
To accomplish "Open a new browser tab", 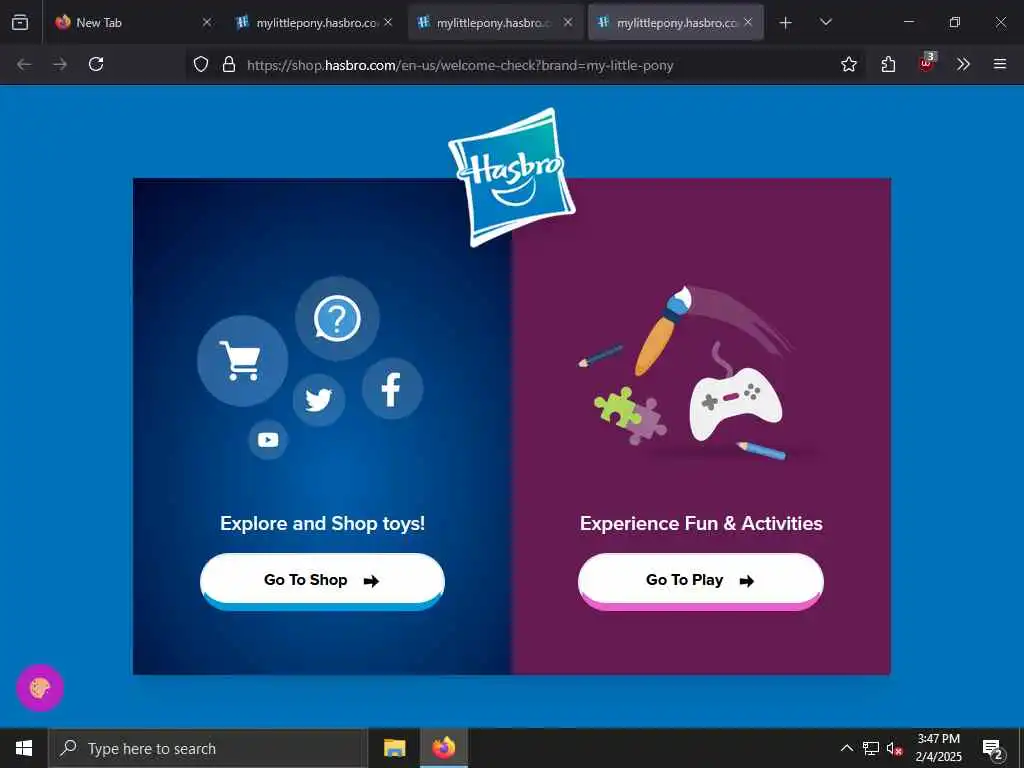I will (786, 23).
